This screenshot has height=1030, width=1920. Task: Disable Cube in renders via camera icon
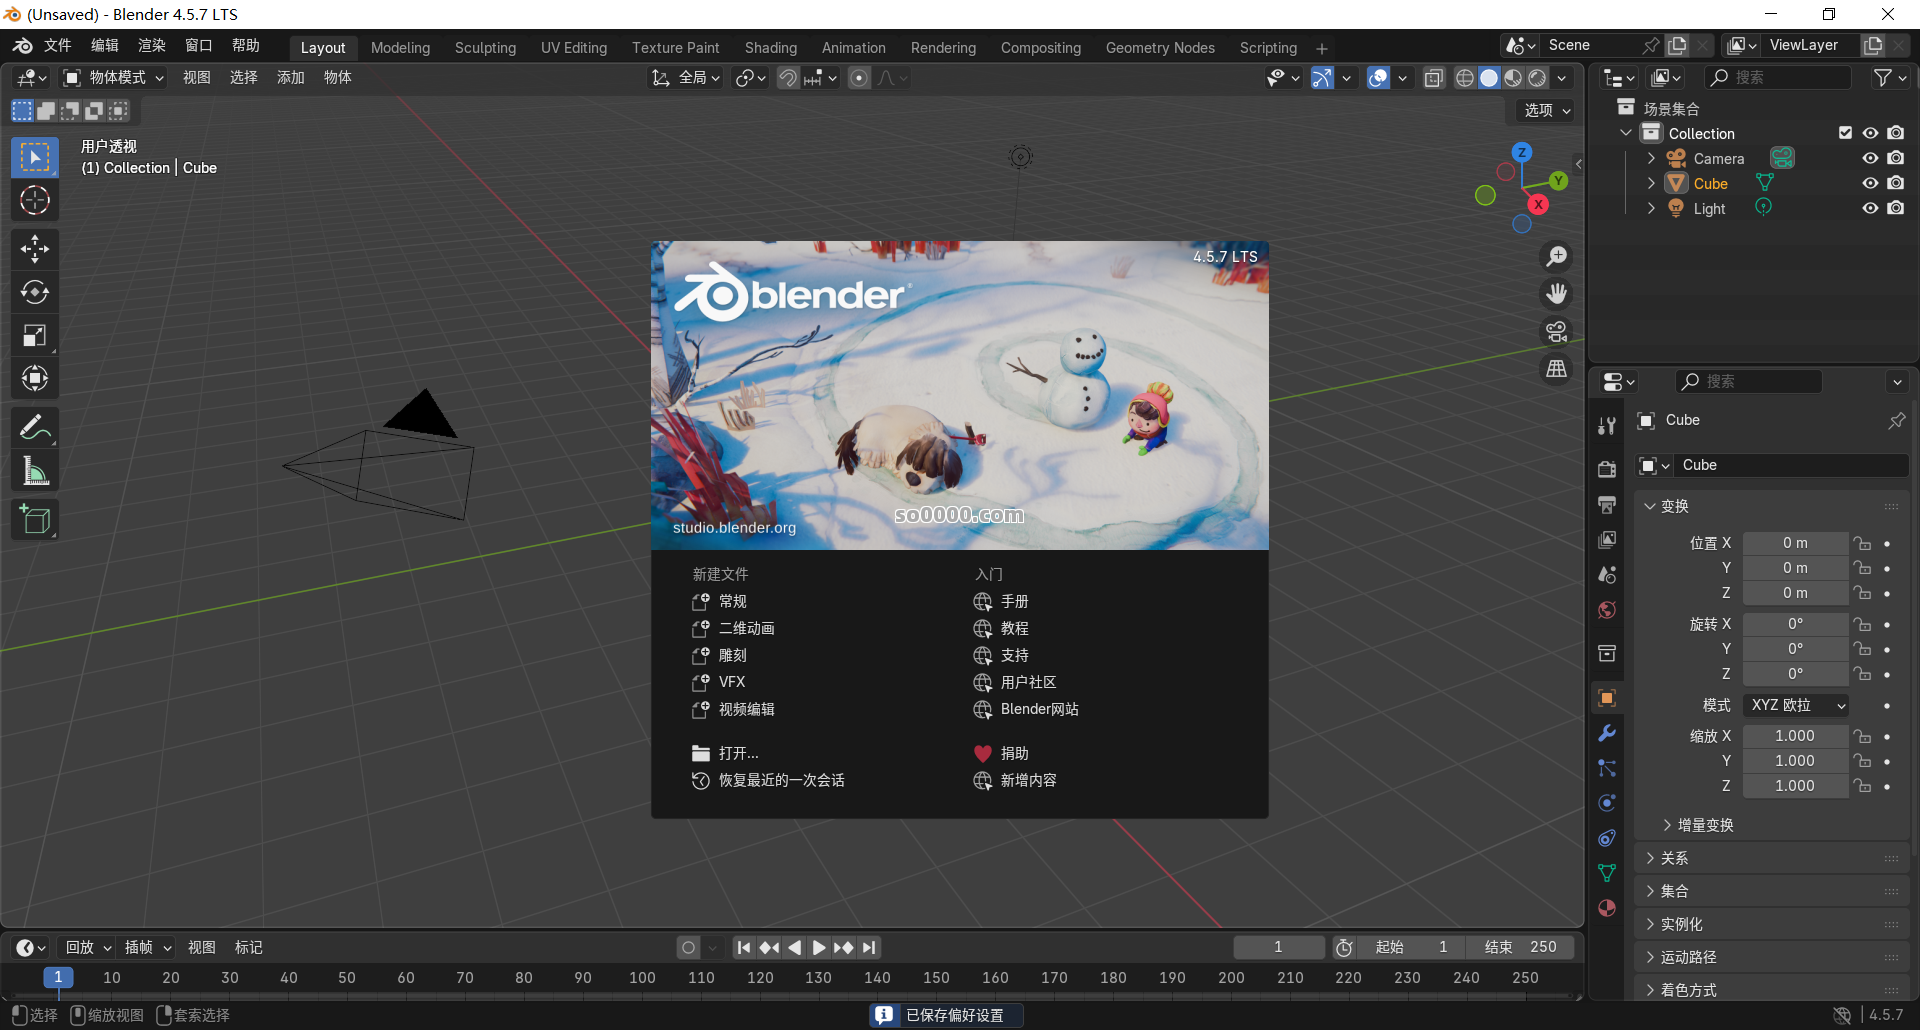[1896, 183]
